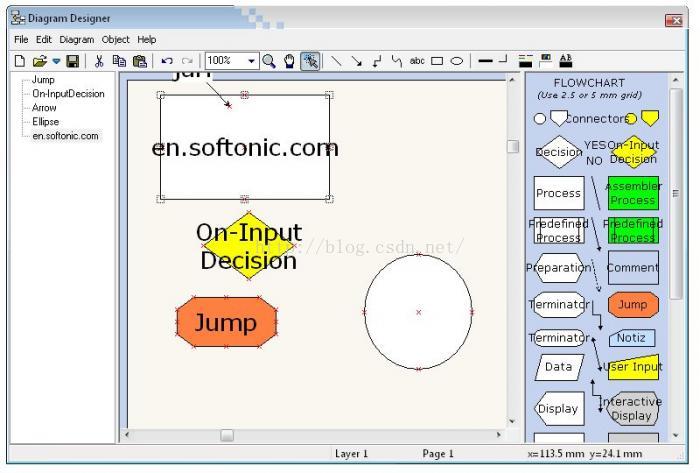Pick the orange Jump template in the palette

click(633, 305)
